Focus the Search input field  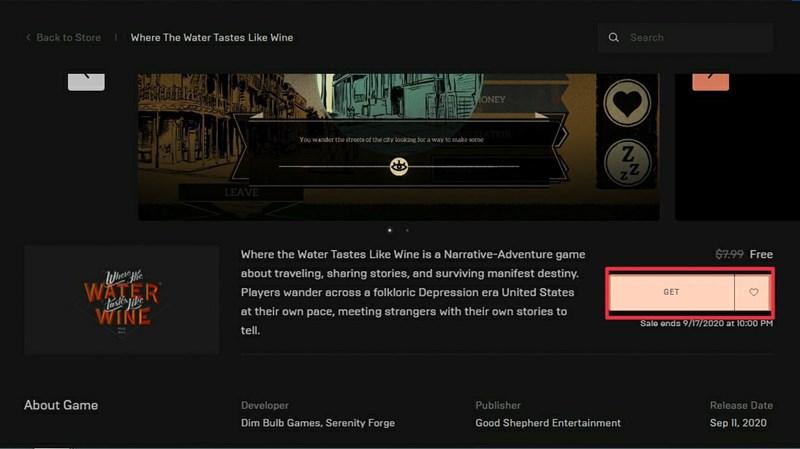tap(685, 37)
